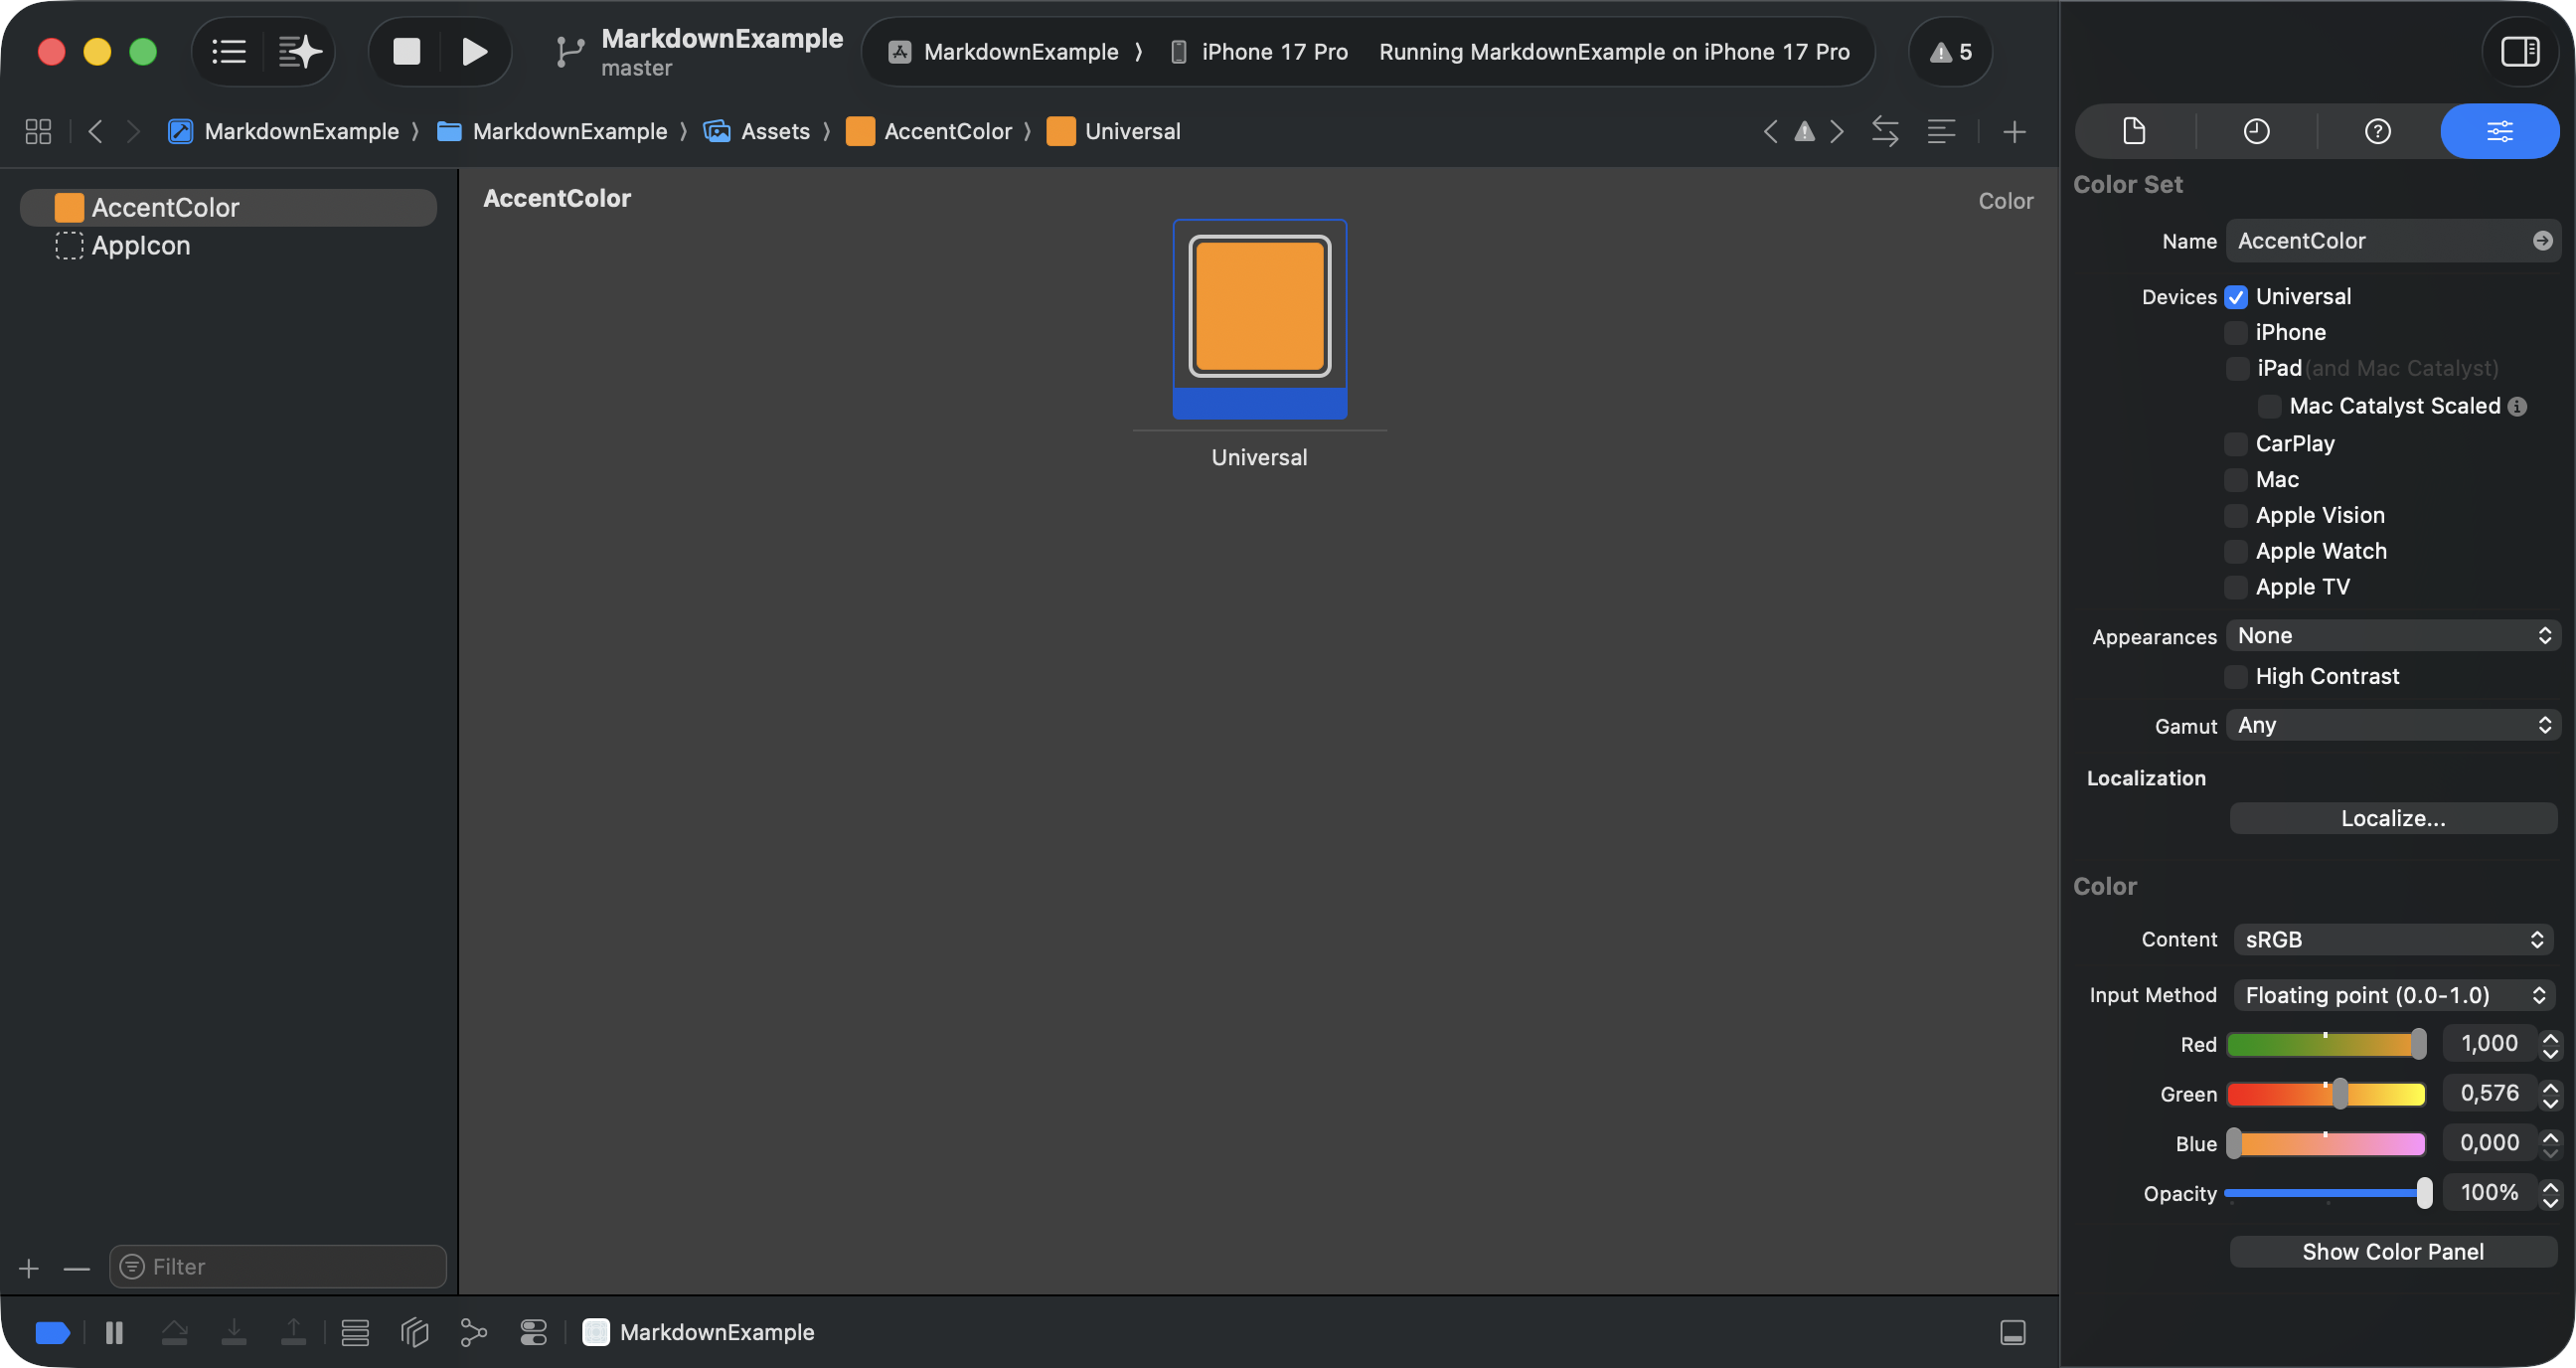Viewport: 2576px width, 1368px height.
Task: Open the Debug View Hierarchy icon
Action: 414,1332
